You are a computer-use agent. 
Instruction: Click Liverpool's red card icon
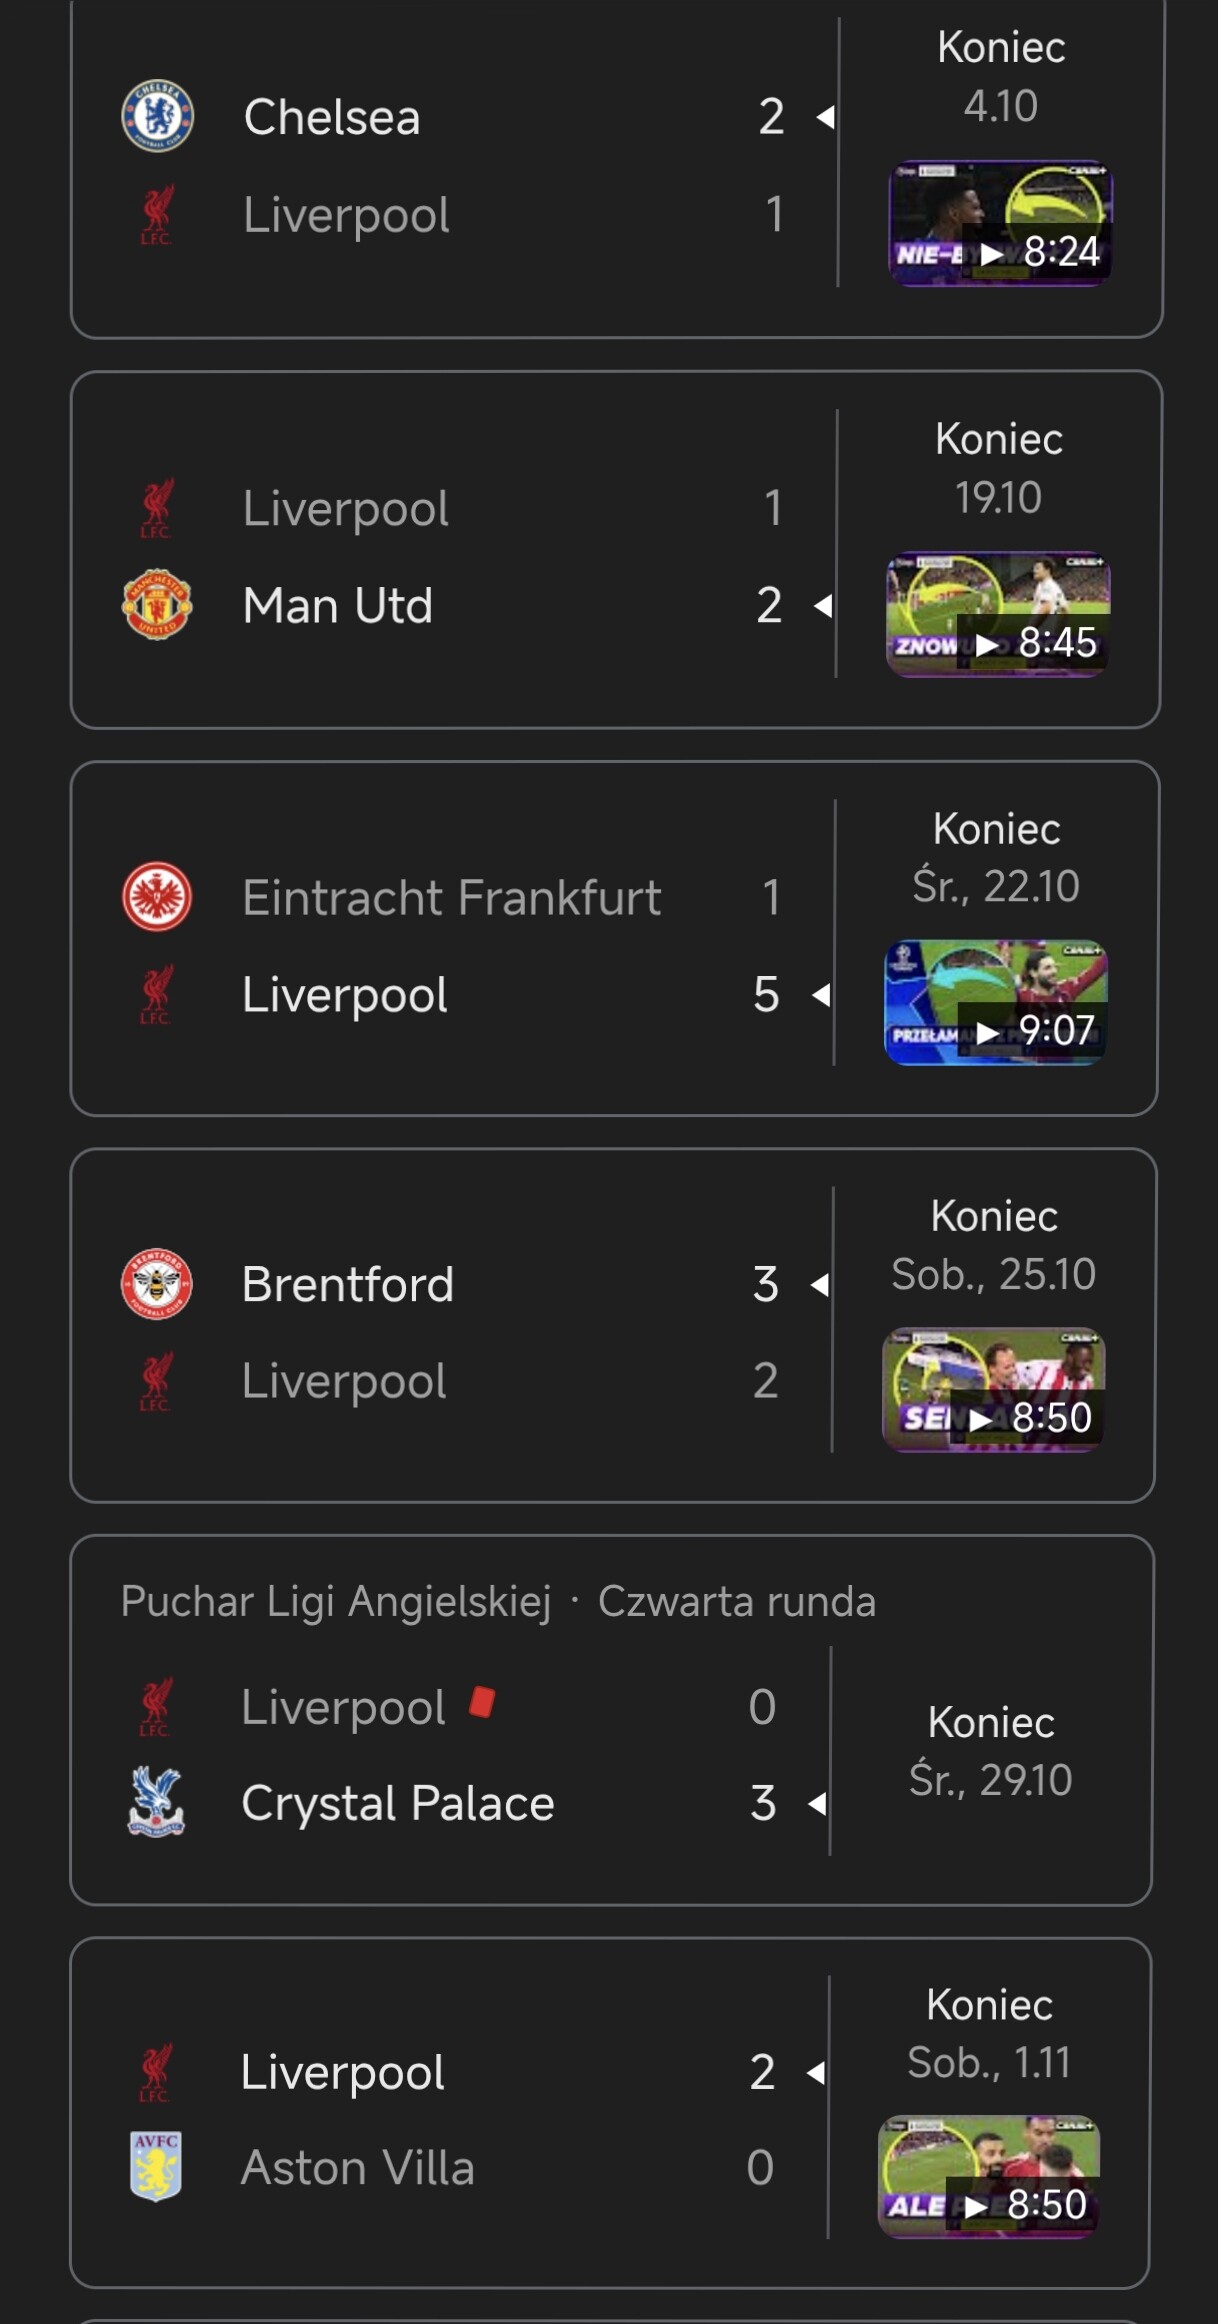(482, 1702)
